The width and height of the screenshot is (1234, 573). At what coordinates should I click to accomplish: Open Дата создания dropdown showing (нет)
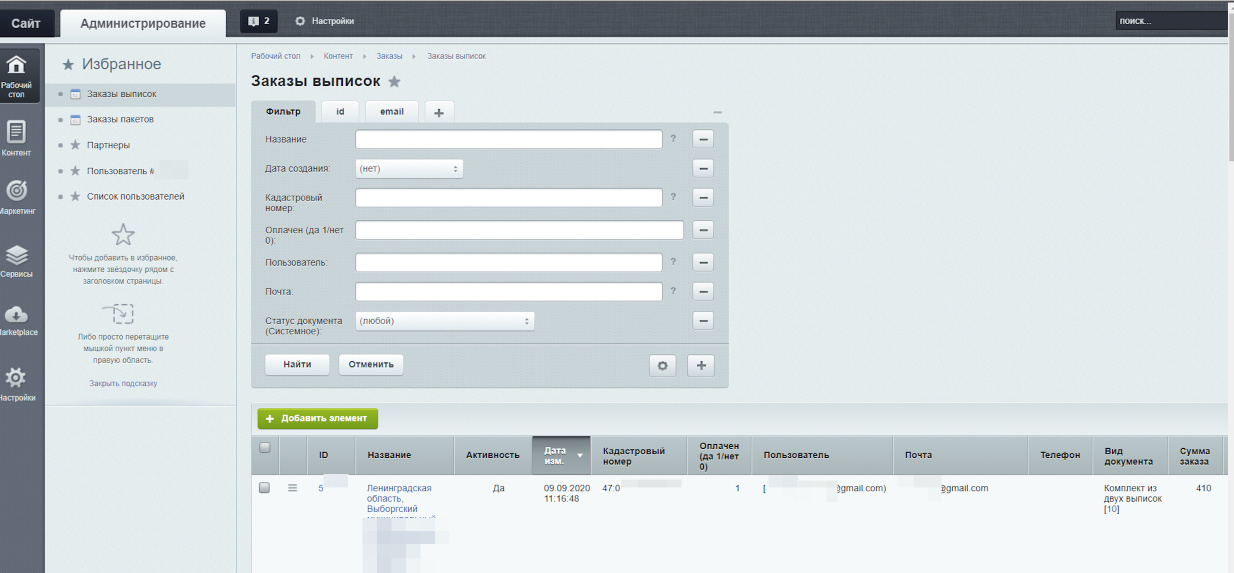tap(409, 169)
